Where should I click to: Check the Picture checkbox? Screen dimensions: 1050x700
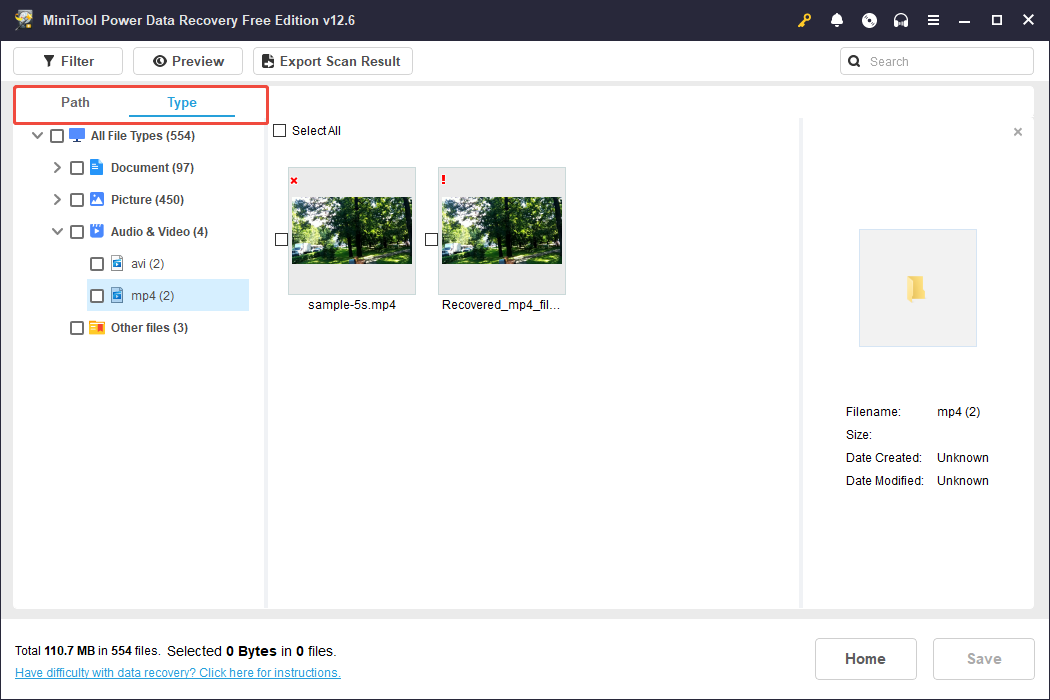[x=77, y=200]
